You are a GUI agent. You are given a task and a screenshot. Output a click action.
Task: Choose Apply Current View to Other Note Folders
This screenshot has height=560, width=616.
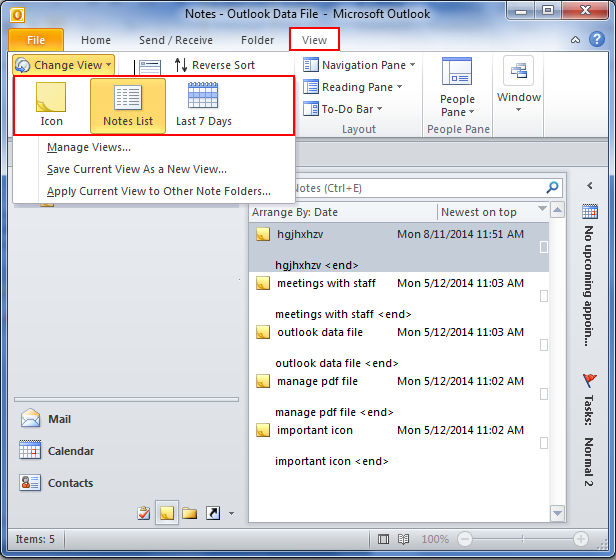159,191
